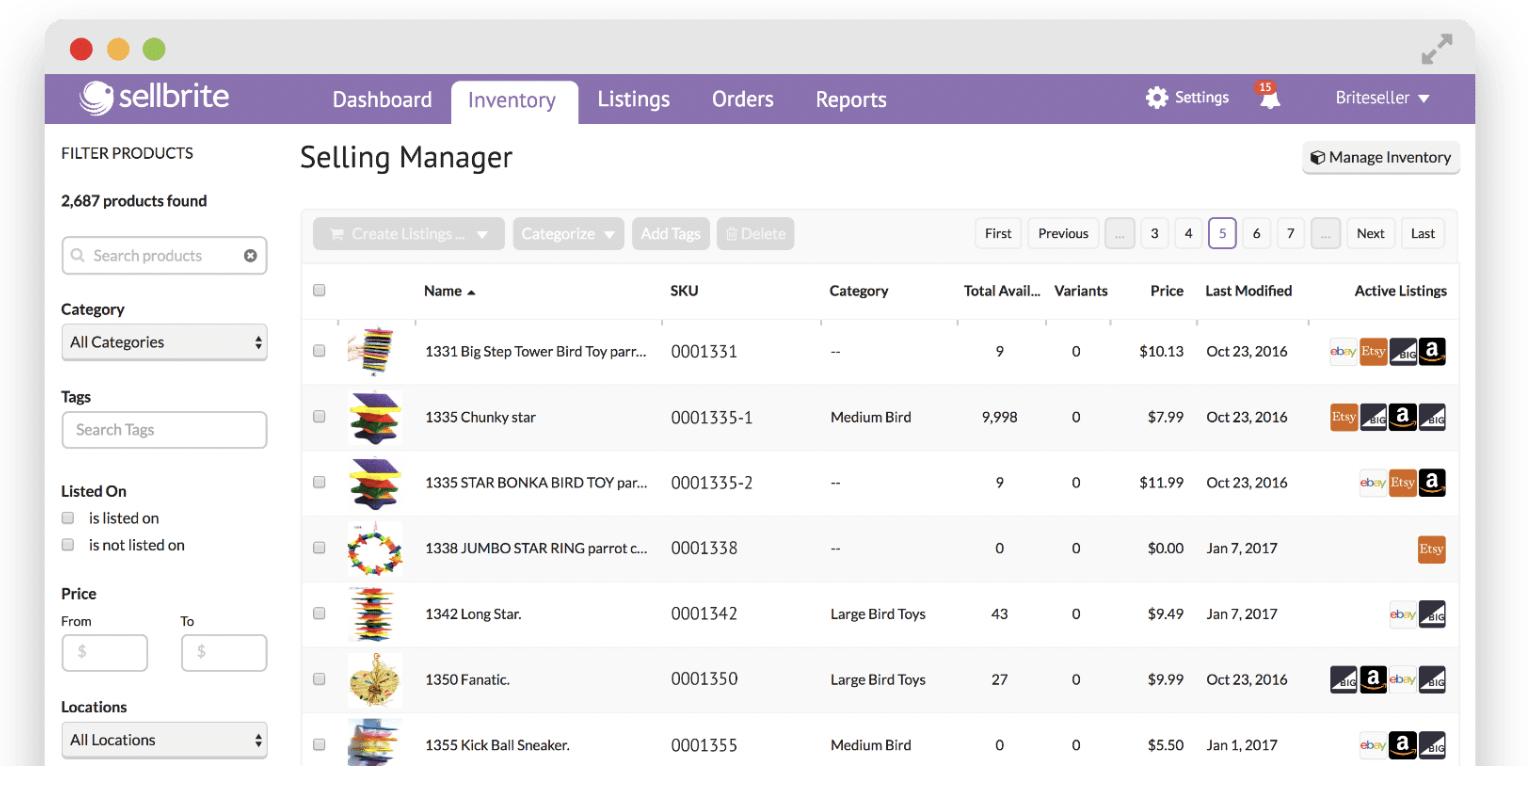Open the Reports section

point(850,99)
